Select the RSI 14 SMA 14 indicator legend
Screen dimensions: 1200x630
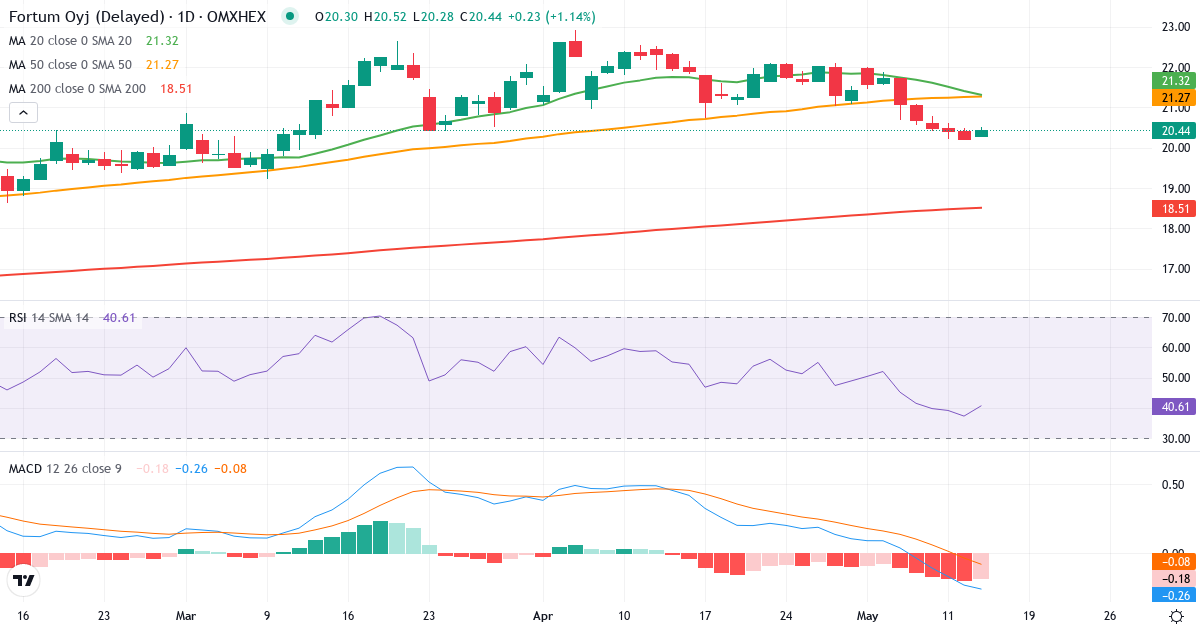pyautogui.click(x=49, y=318)
